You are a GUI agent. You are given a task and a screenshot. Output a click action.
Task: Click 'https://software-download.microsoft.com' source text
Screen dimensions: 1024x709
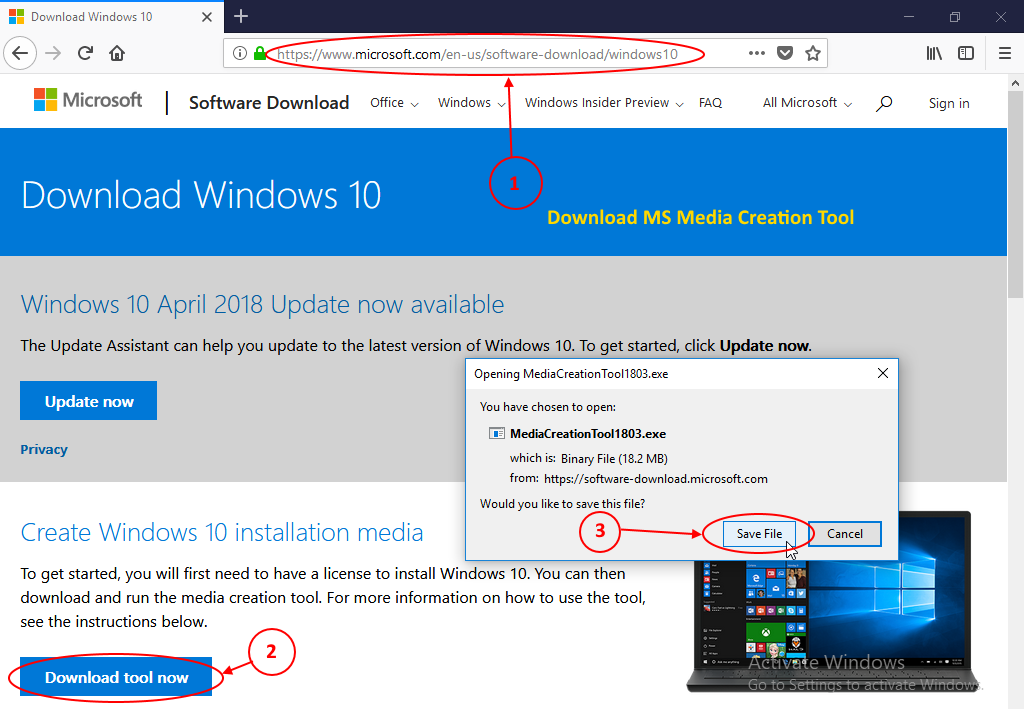pyautogui.click(x=656, y=479)
